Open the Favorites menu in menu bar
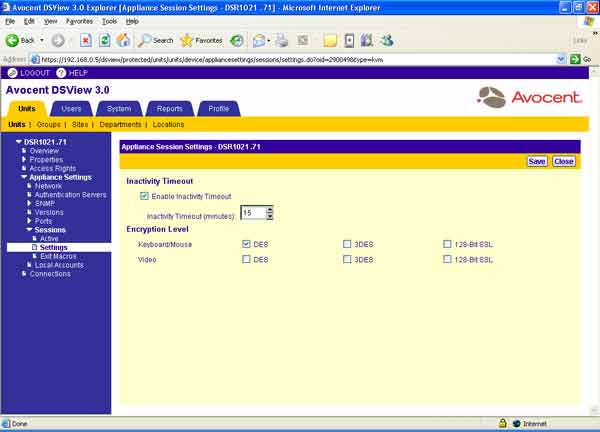 pos(79,20)
